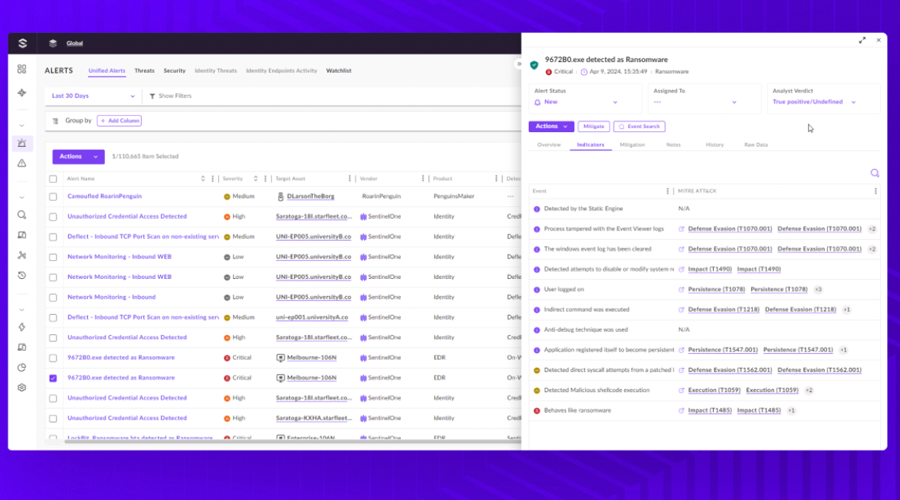The height and width of the screenshot is (500, 900).
Task: Toggle the select-all checkbox in table header
Action: coord(53,179)
